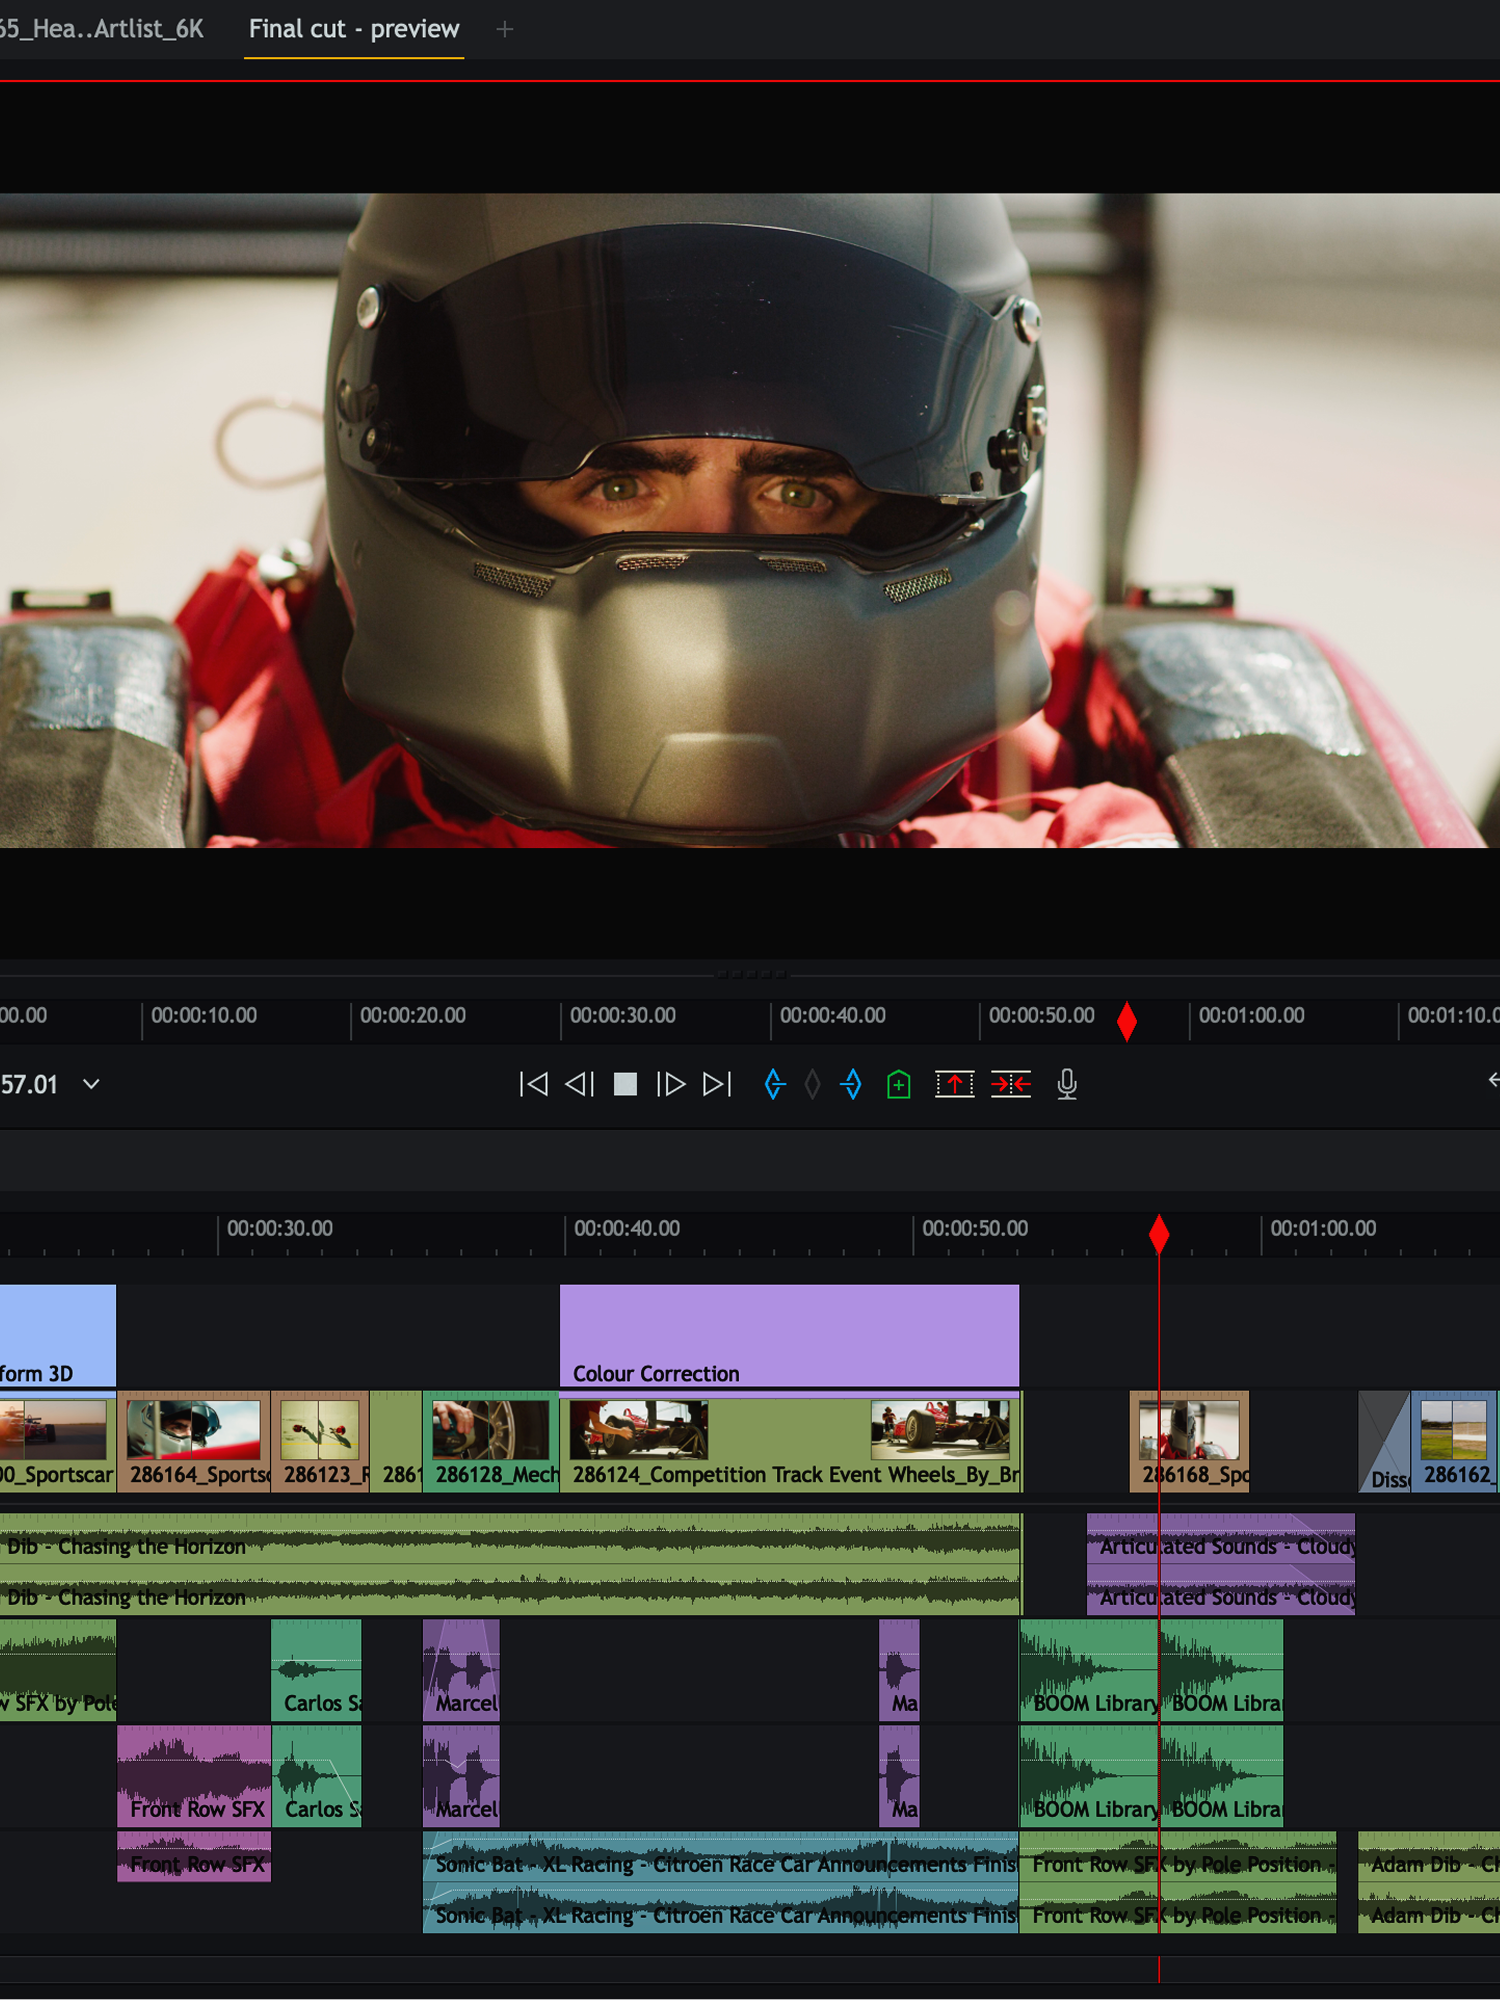Switch to the Final cut - preview tab
The width and height of the screenshot is (1500, 2000).
tap(354, 29)
